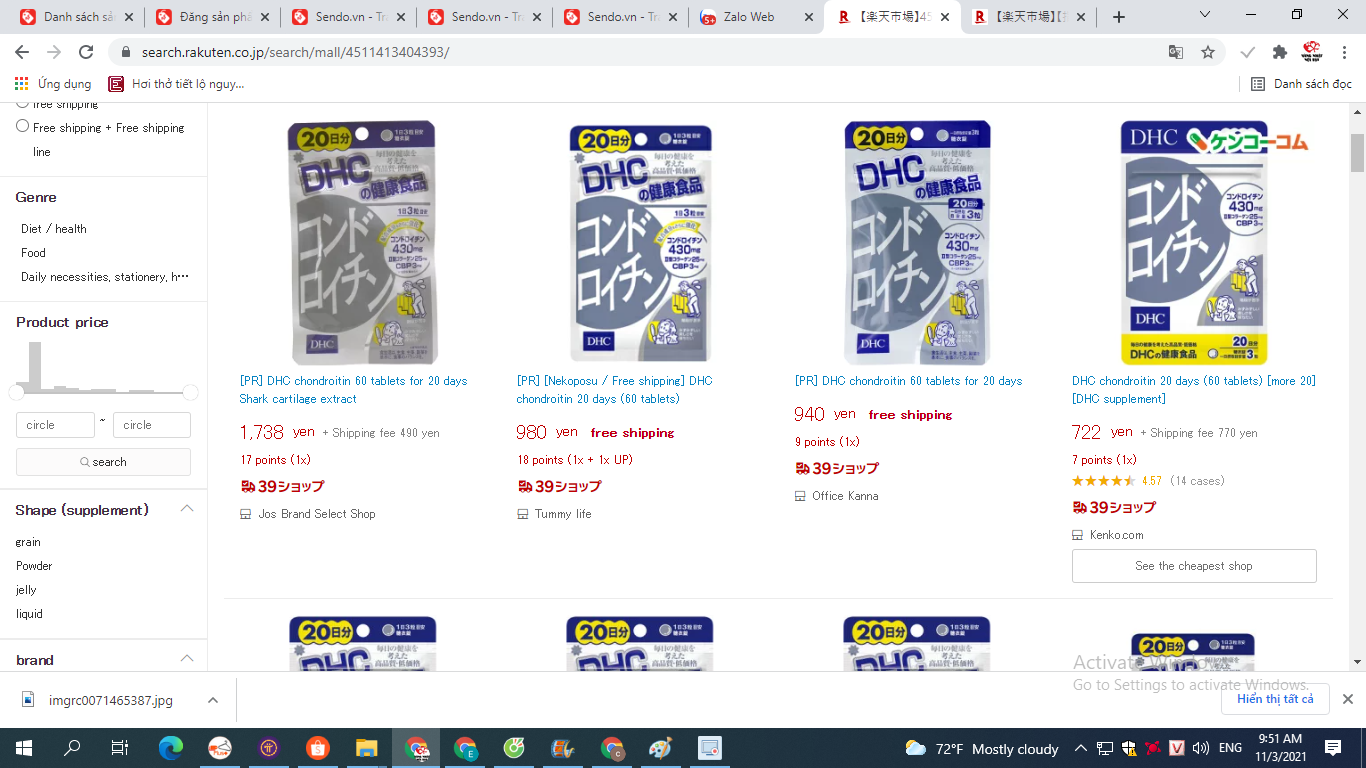Open options arrow for imgrc0071465387.jpg download
The width and height of the screenshot is (1366, 768).
(213, 700)
